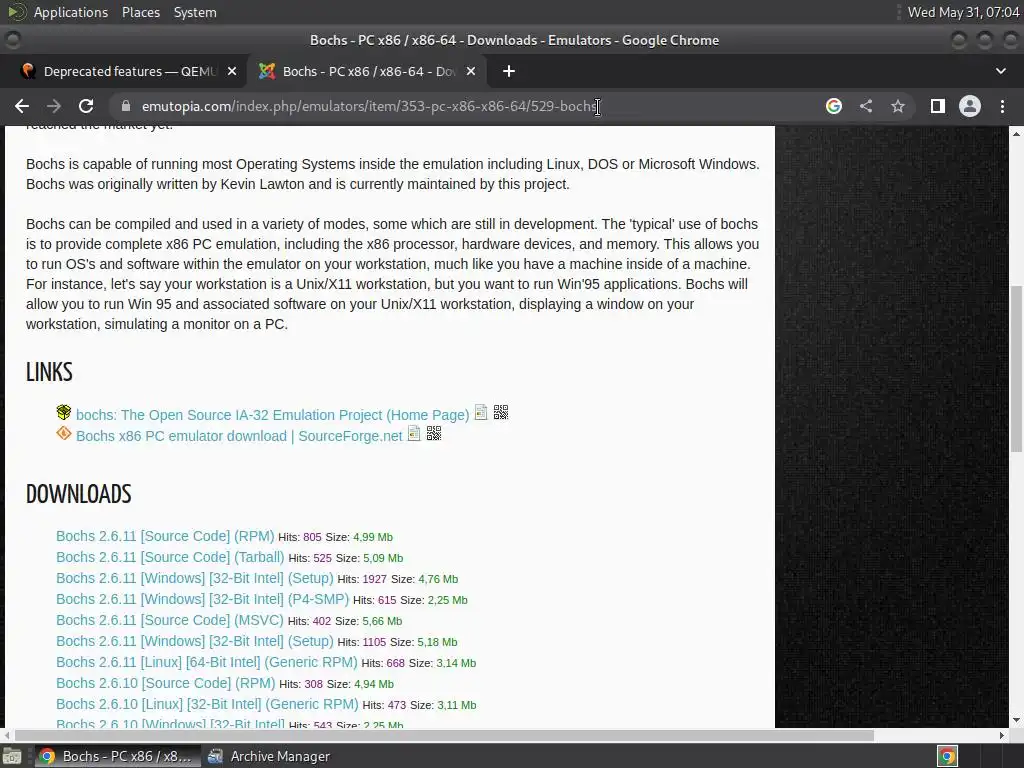Download Bochs 2.6.10 Source Code (RPM)
The image size is (1024, 768).
(166, 683)
